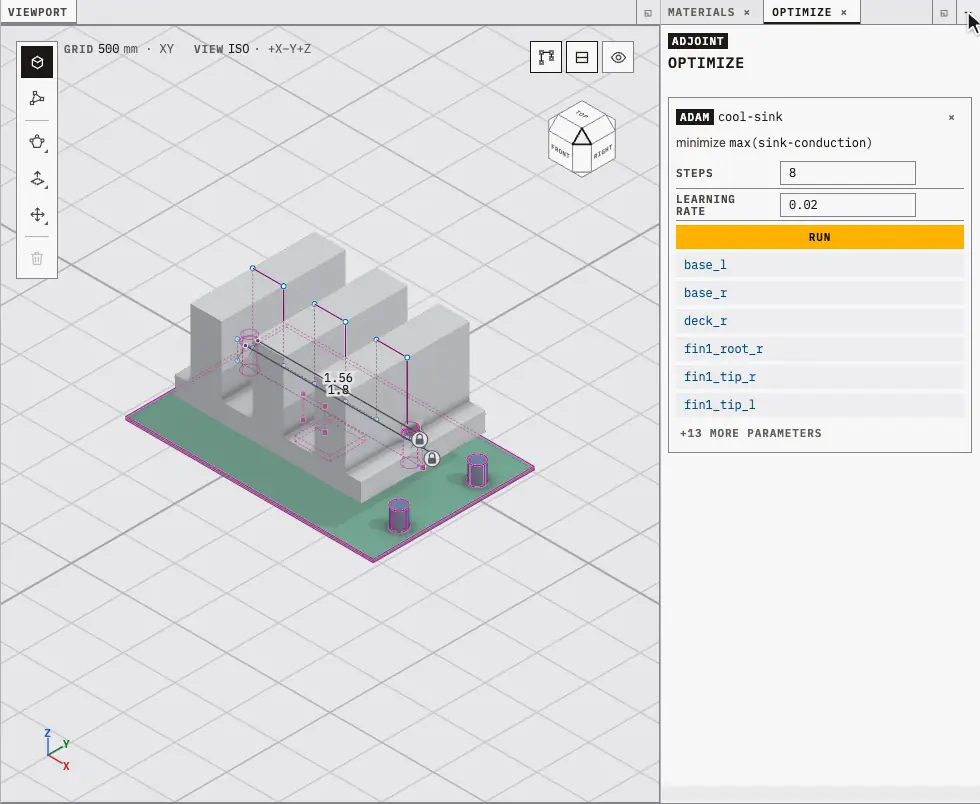Click the GRID 500 mm setting
980x804 pixels.
101,49
